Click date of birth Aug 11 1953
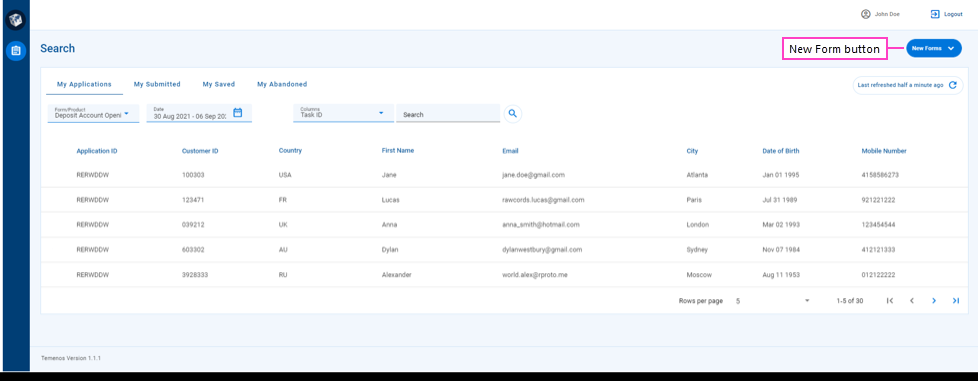The image size is (978, 381). tap(781, 274)
